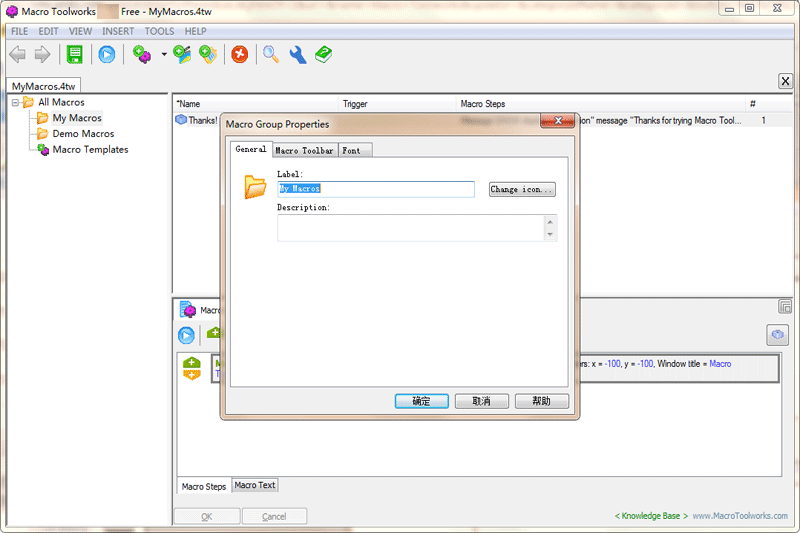The width and height of the screenshot is (800, 533).
Task: Switch to the Macro Steps tab
Action: pos(204,487)
